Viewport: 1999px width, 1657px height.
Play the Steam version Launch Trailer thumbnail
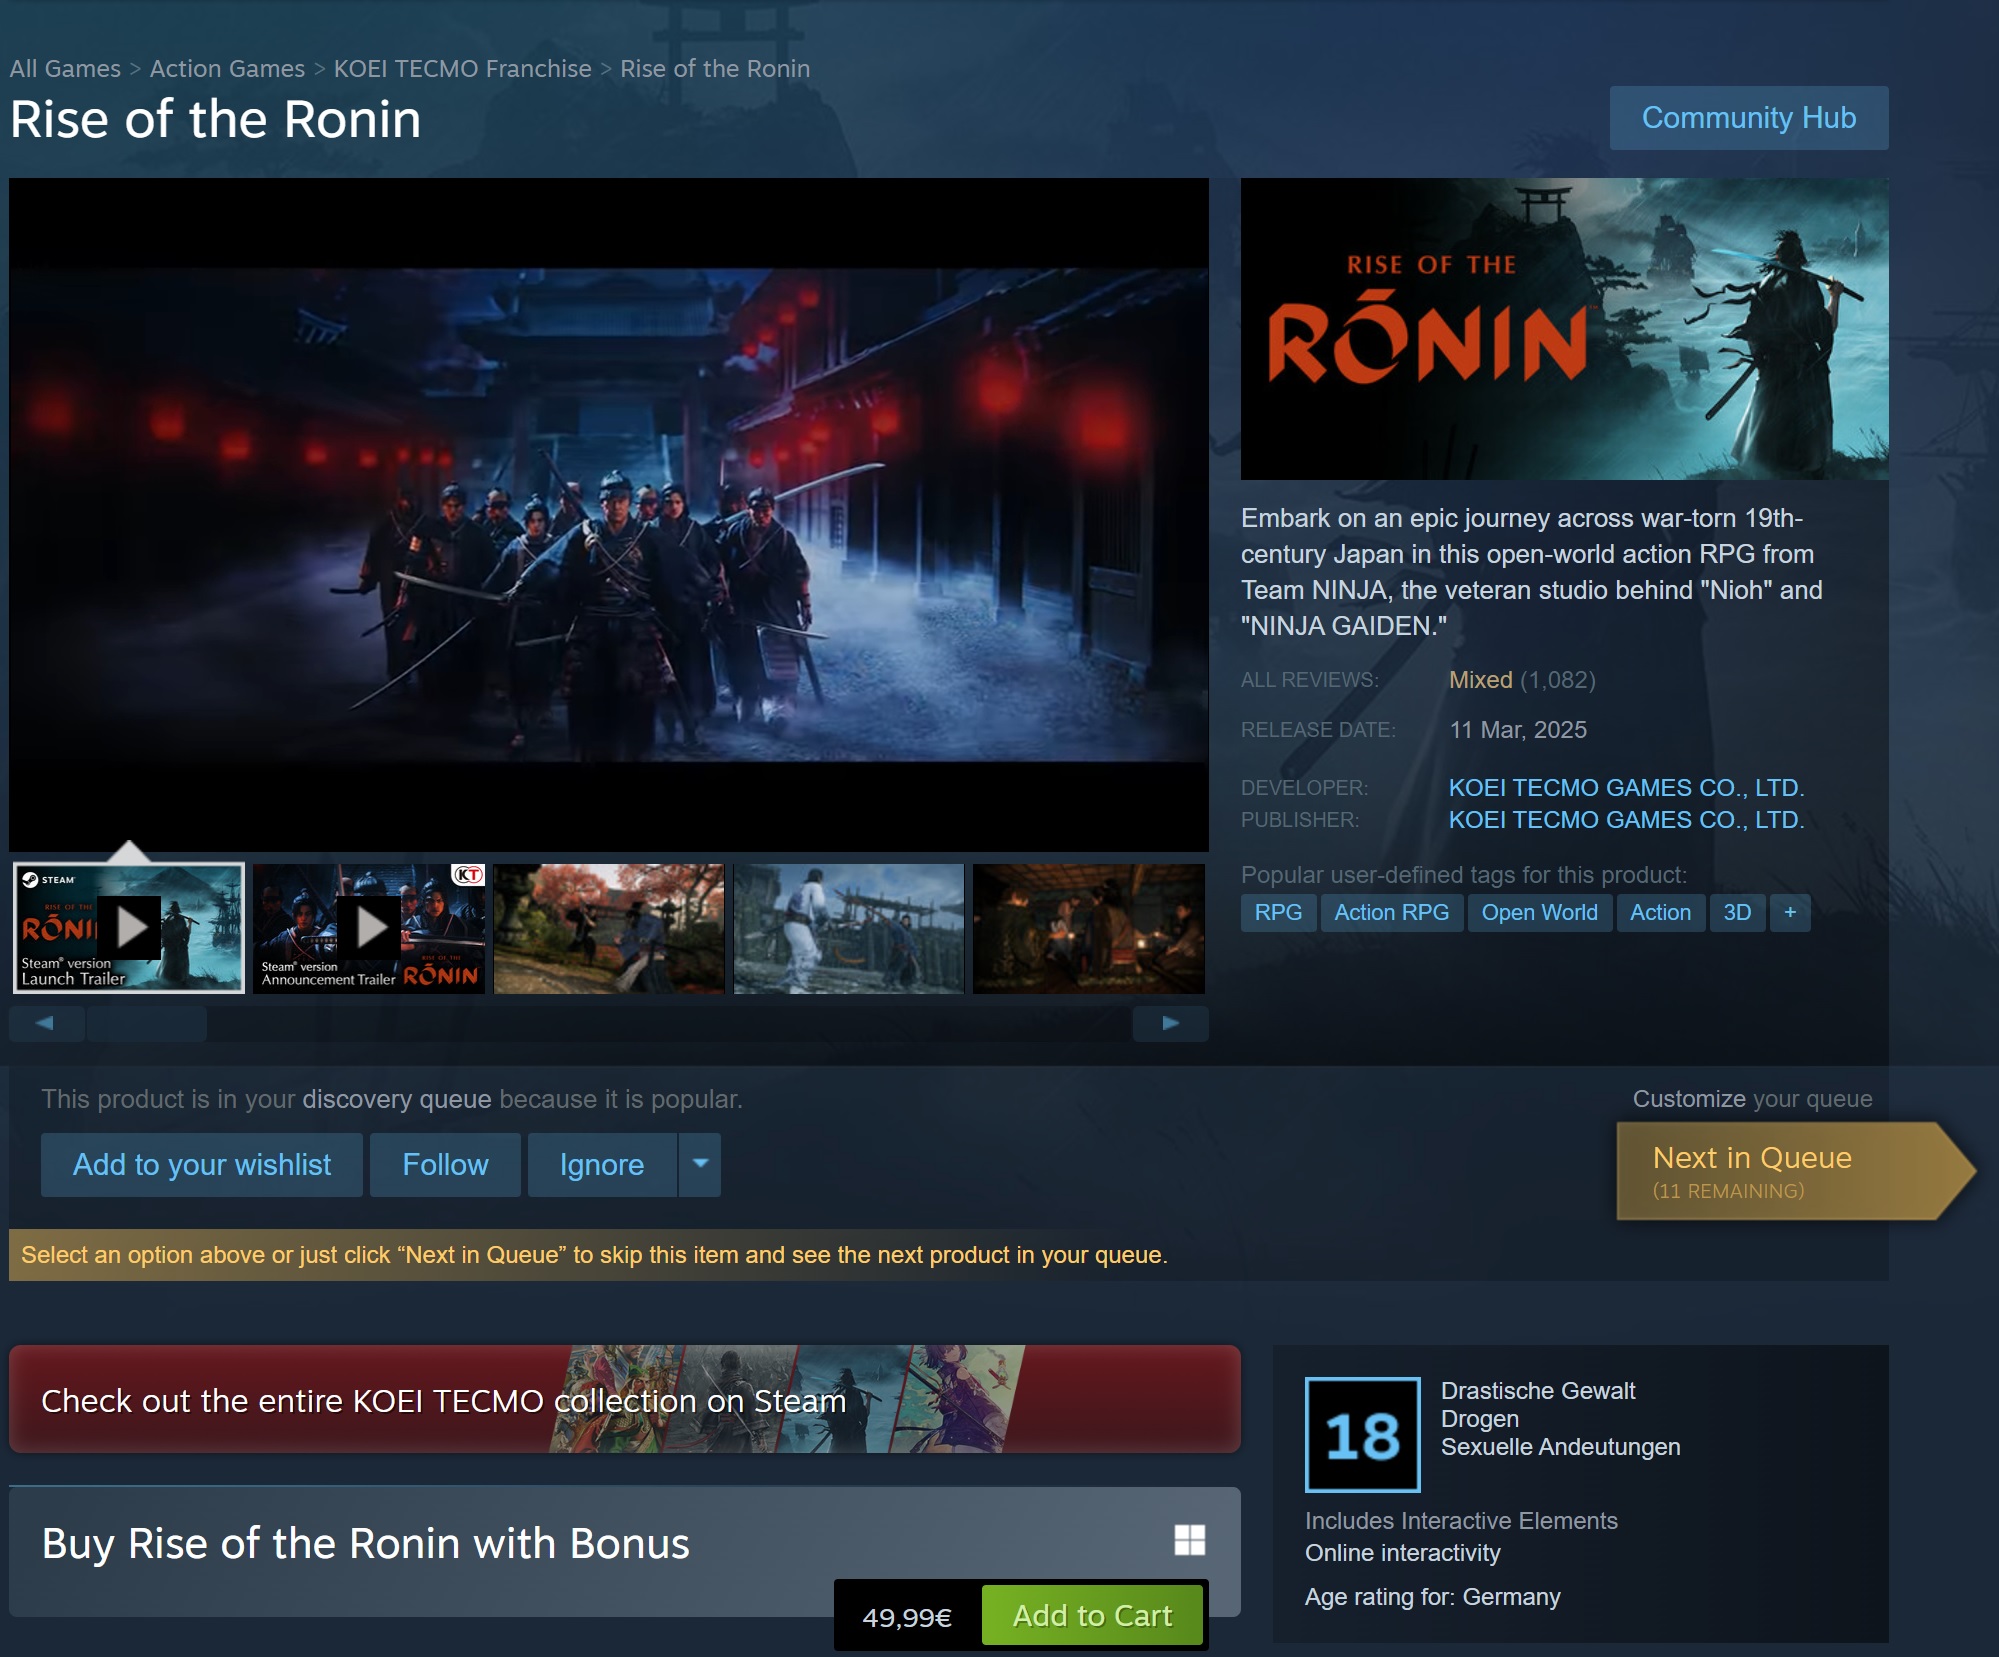pyautogui.click(x=128, y=928)
